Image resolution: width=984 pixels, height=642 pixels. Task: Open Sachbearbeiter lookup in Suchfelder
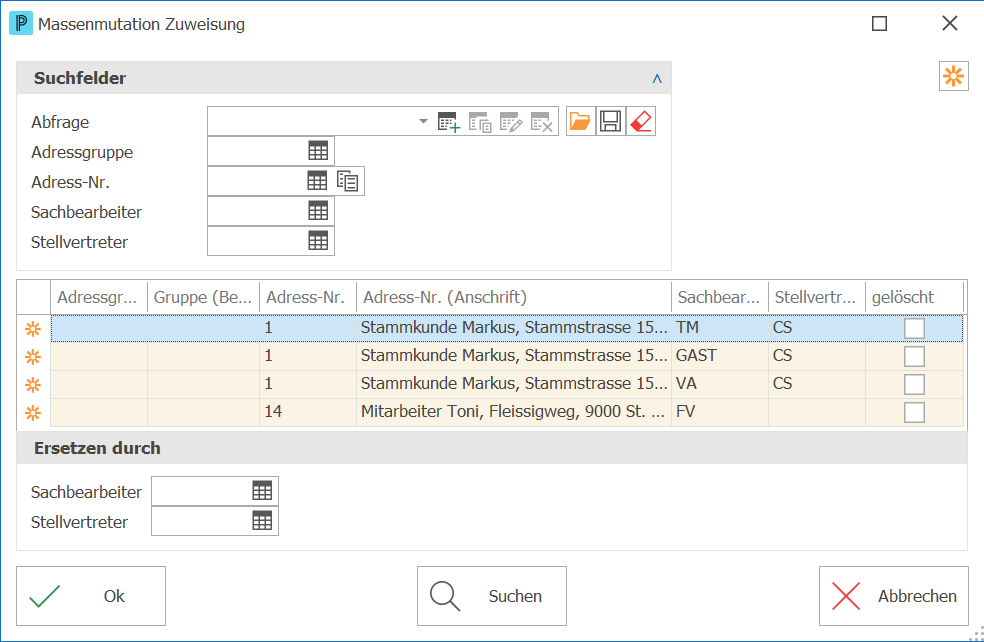point(318,211)
